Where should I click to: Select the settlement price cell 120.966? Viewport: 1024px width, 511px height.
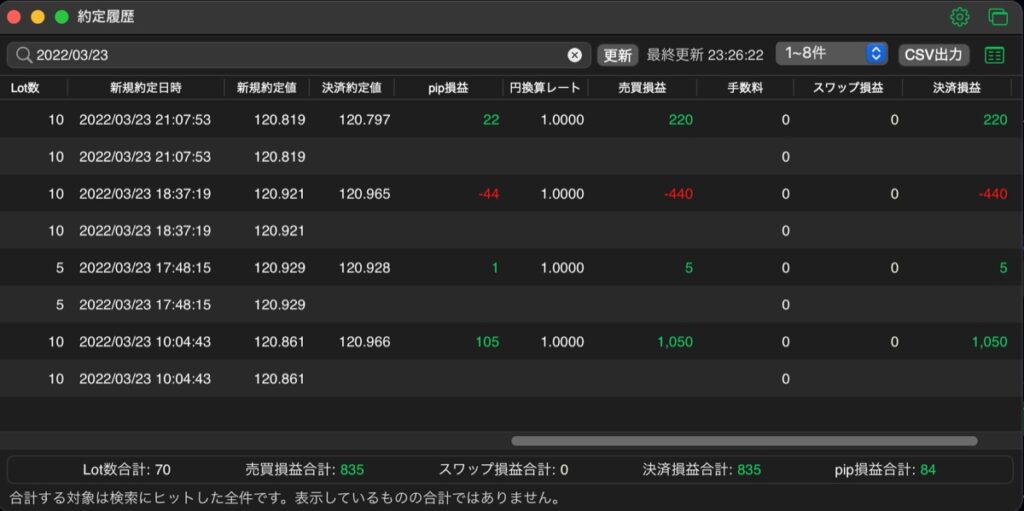pyautogui.click(x=364, y=342)
